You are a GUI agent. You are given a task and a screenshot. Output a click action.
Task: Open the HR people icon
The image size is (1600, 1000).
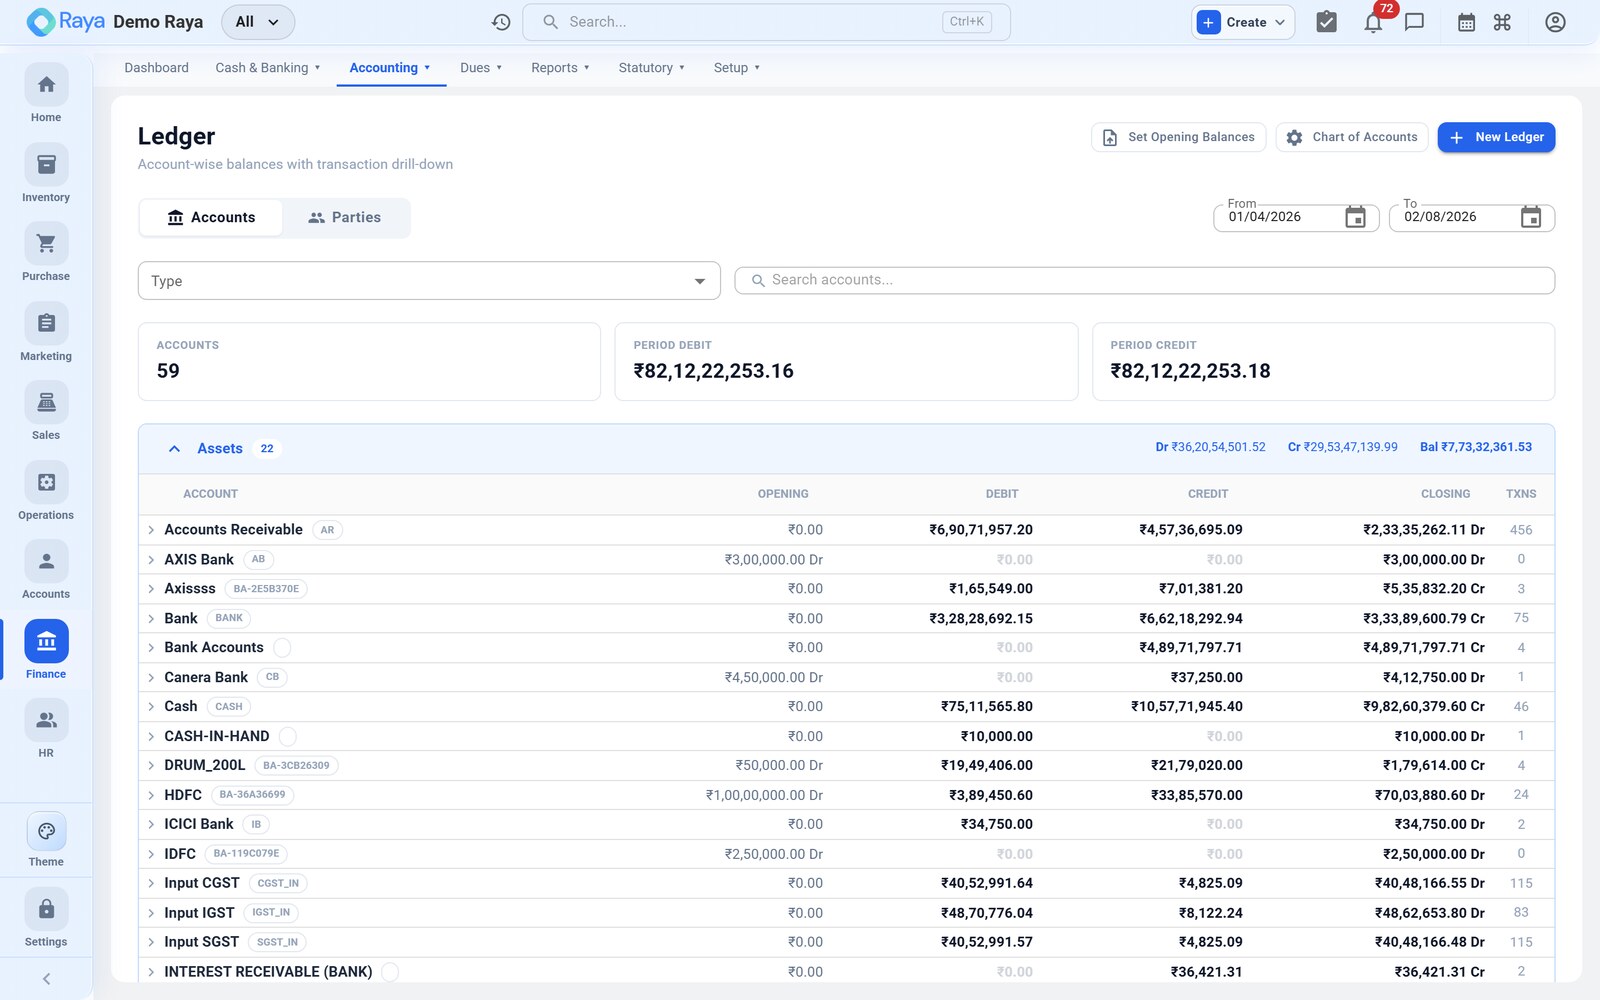pos(46,720)
